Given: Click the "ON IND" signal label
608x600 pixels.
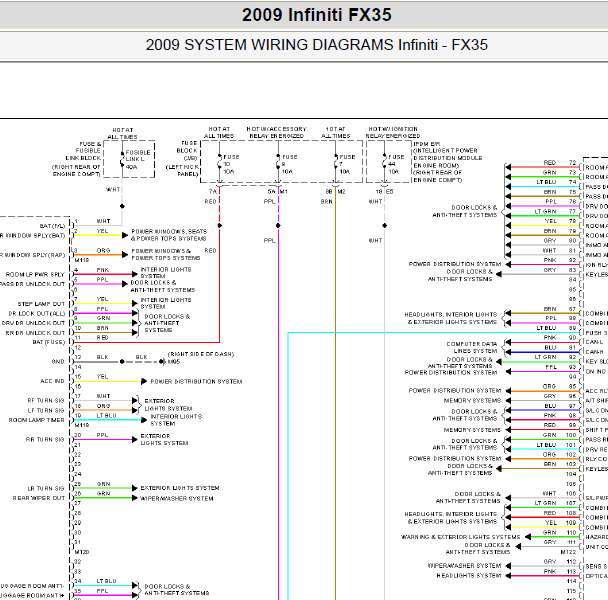Looking at the screenshot, I should tap(596, 372).
